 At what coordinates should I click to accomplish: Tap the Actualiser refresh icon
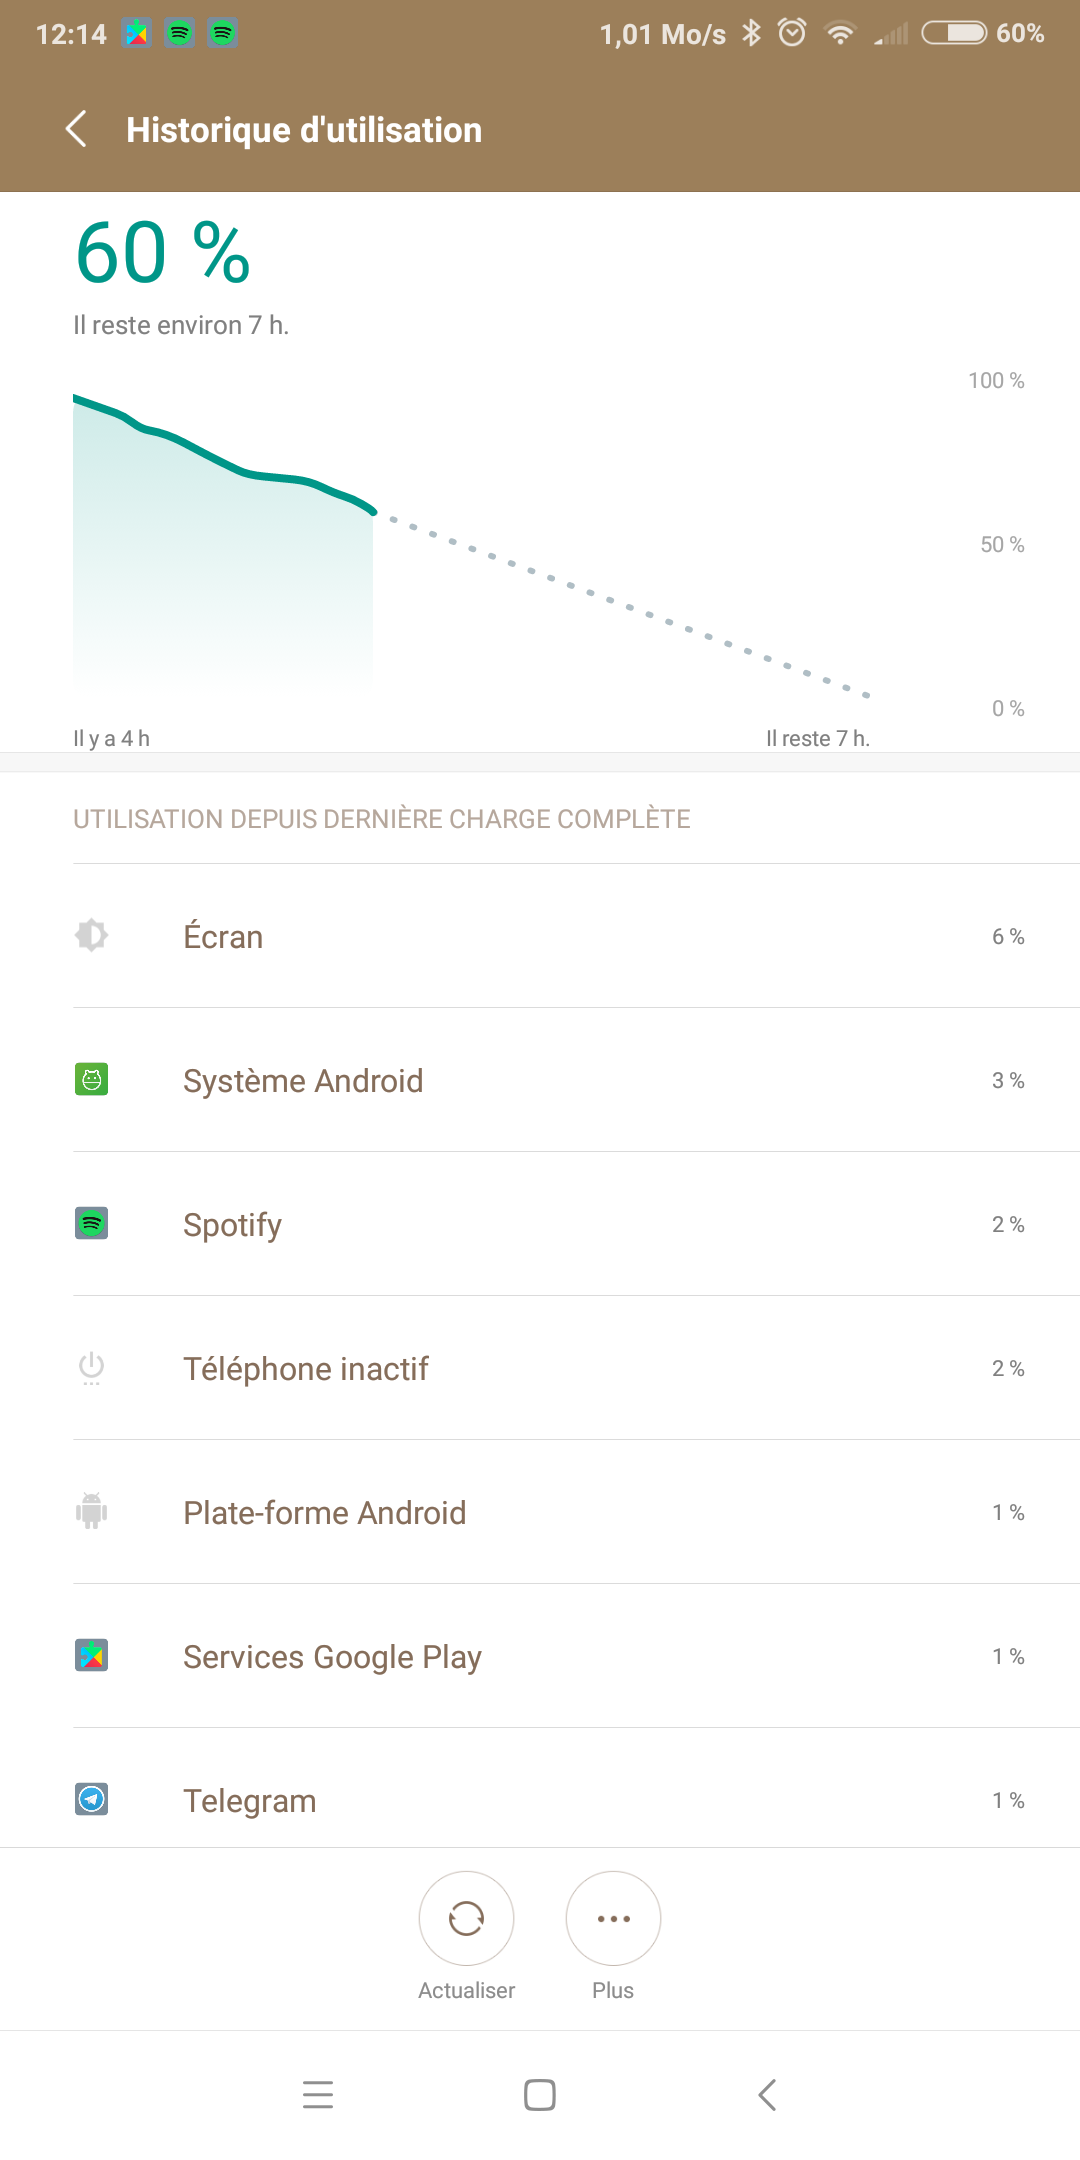[466, 1918]
